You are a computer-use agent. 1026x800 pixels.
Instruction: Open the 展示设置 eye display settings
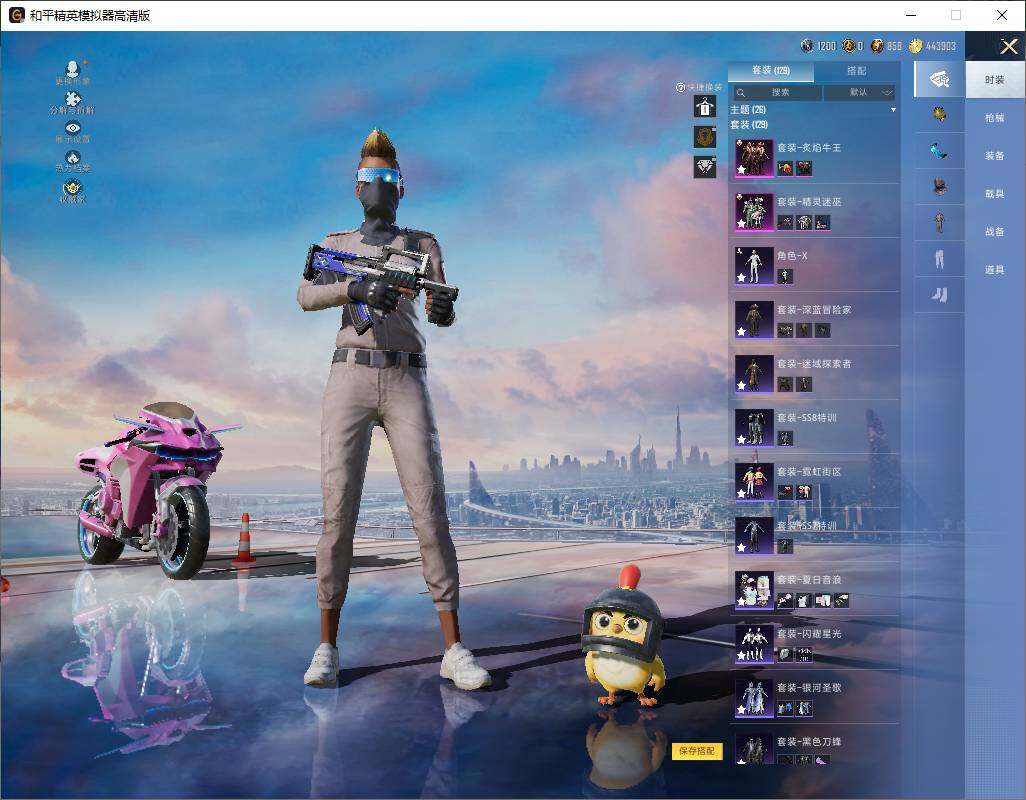tap(73, 128)
